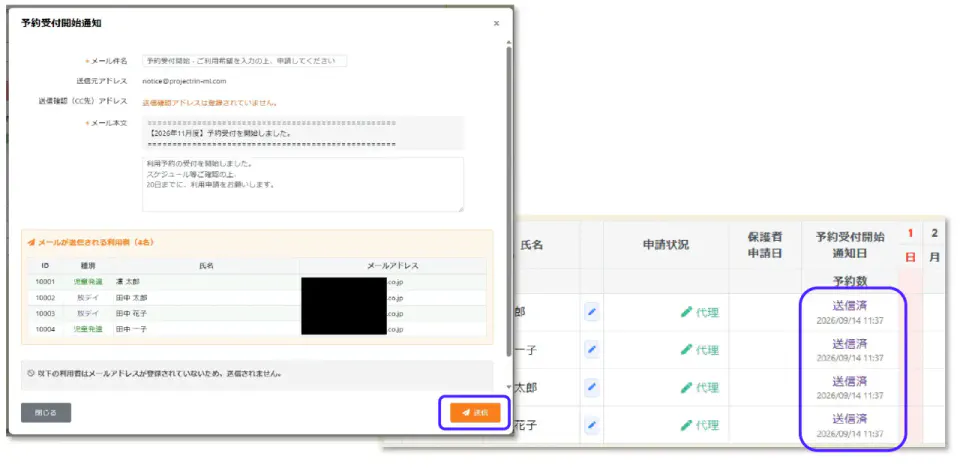Image resolution: width=960 pixels, height=468 pixels.
Task: Click the 保護者申請日 column header
Action: coord(765,245)
